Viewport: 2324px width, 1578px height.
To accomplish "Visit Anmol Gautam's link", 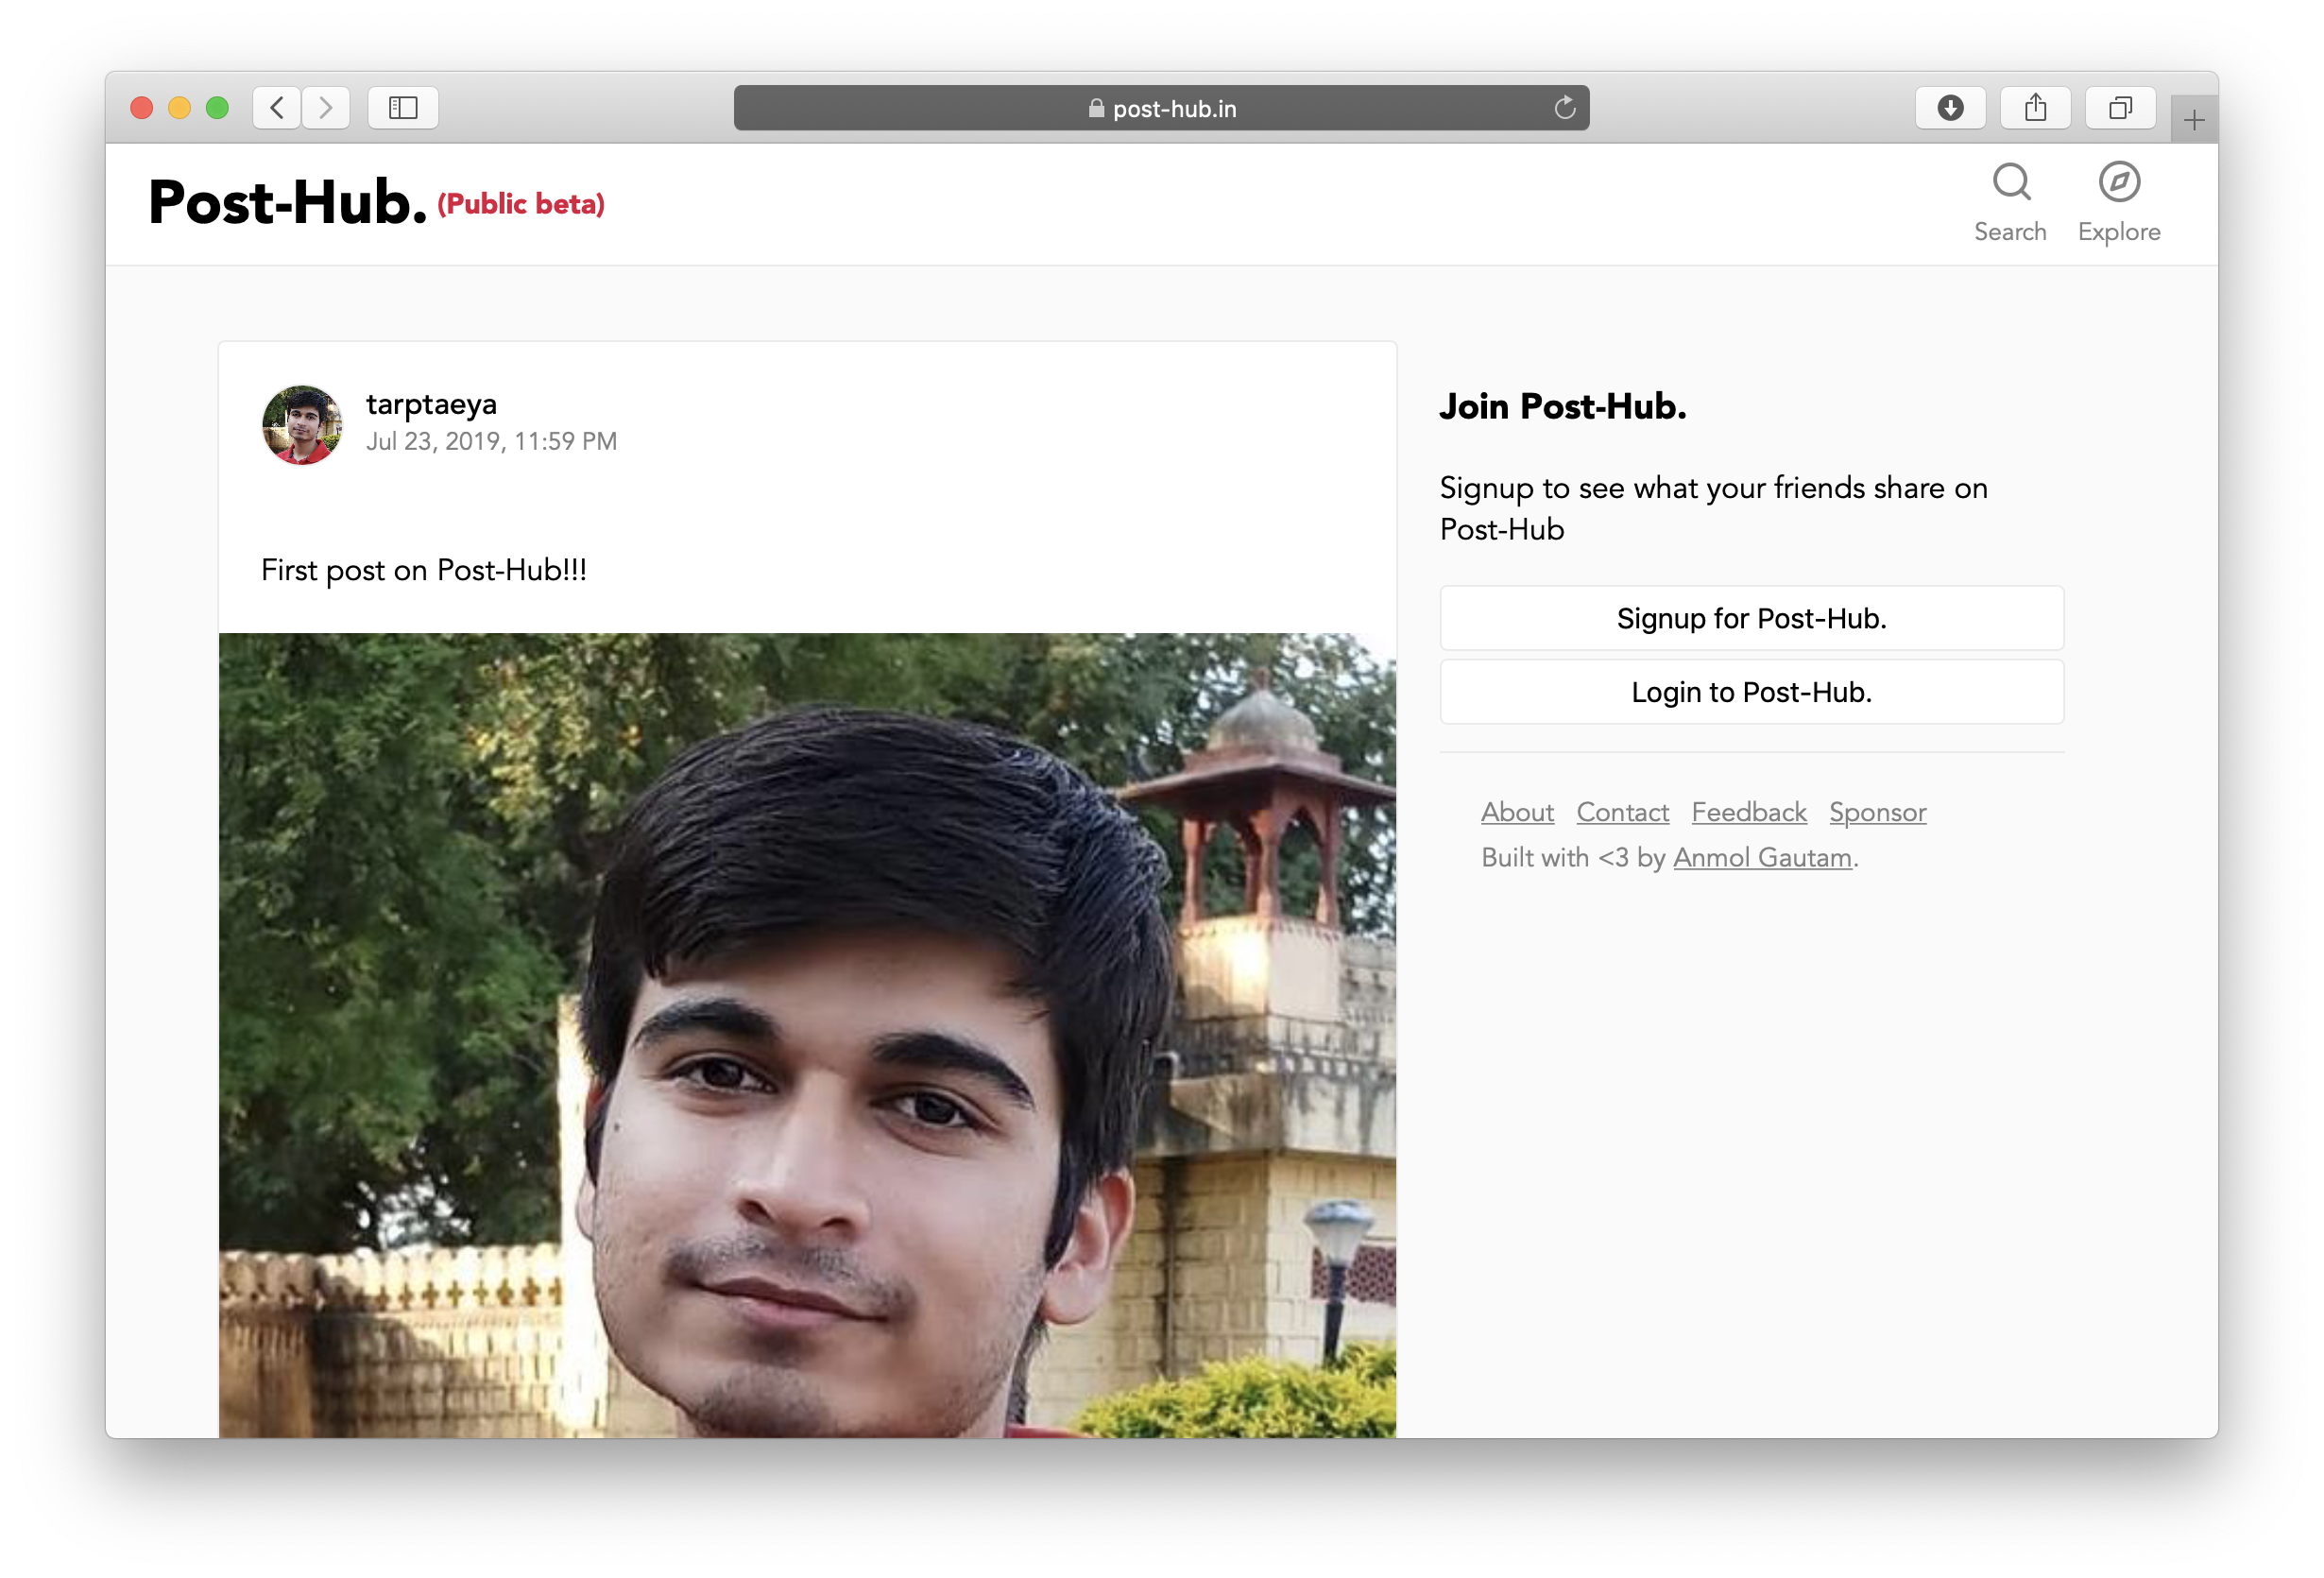I will coord(1762,858).
